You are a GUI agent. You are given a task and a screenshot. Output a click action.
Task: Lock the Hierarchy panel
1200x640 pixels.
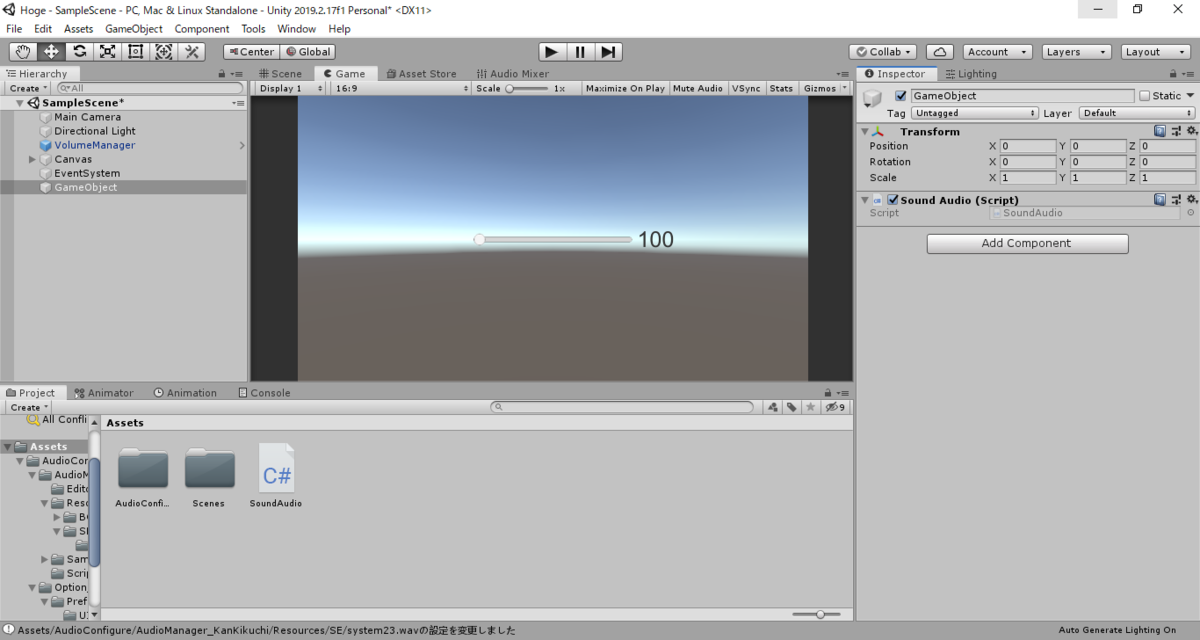222,74
